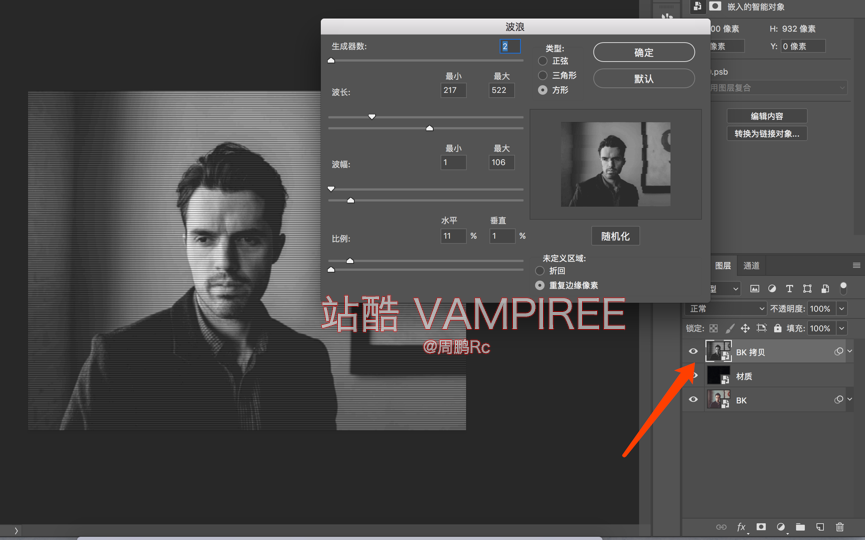
Task: Open the 填充 slider dropdown arrow
Action: pos(842,328)
